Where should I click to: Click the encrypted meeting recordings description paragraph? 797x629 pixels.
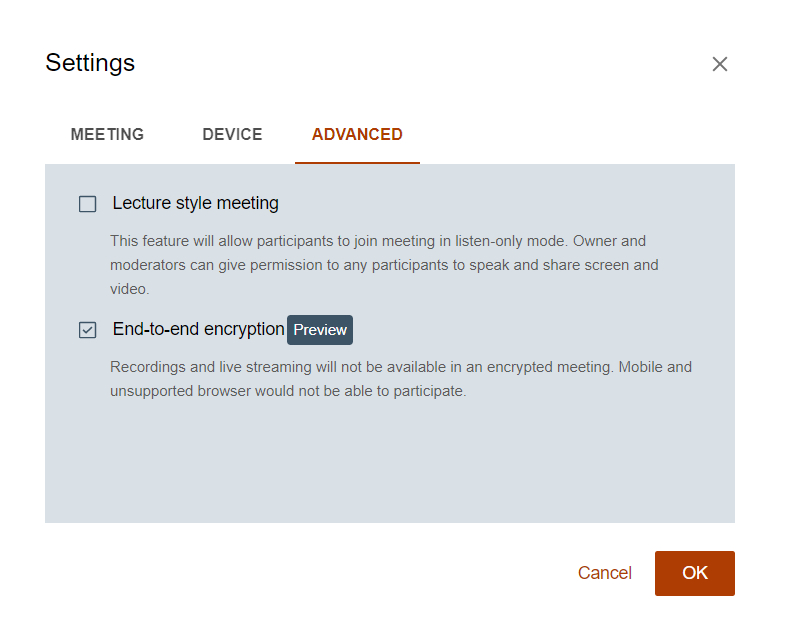pyautogui.click(x=400, y=379)
